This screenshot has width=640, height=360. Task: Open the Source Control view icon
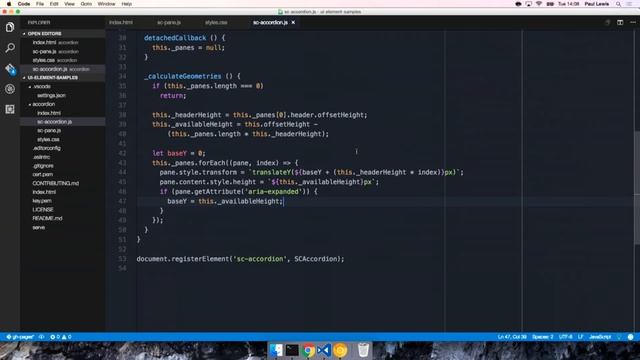click(10, 69)
